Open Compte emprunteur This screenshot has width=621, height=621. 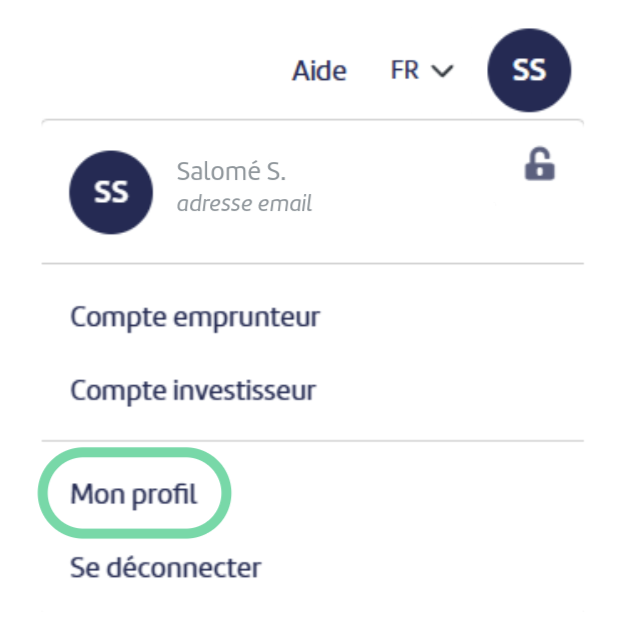(x=195, y=318)
